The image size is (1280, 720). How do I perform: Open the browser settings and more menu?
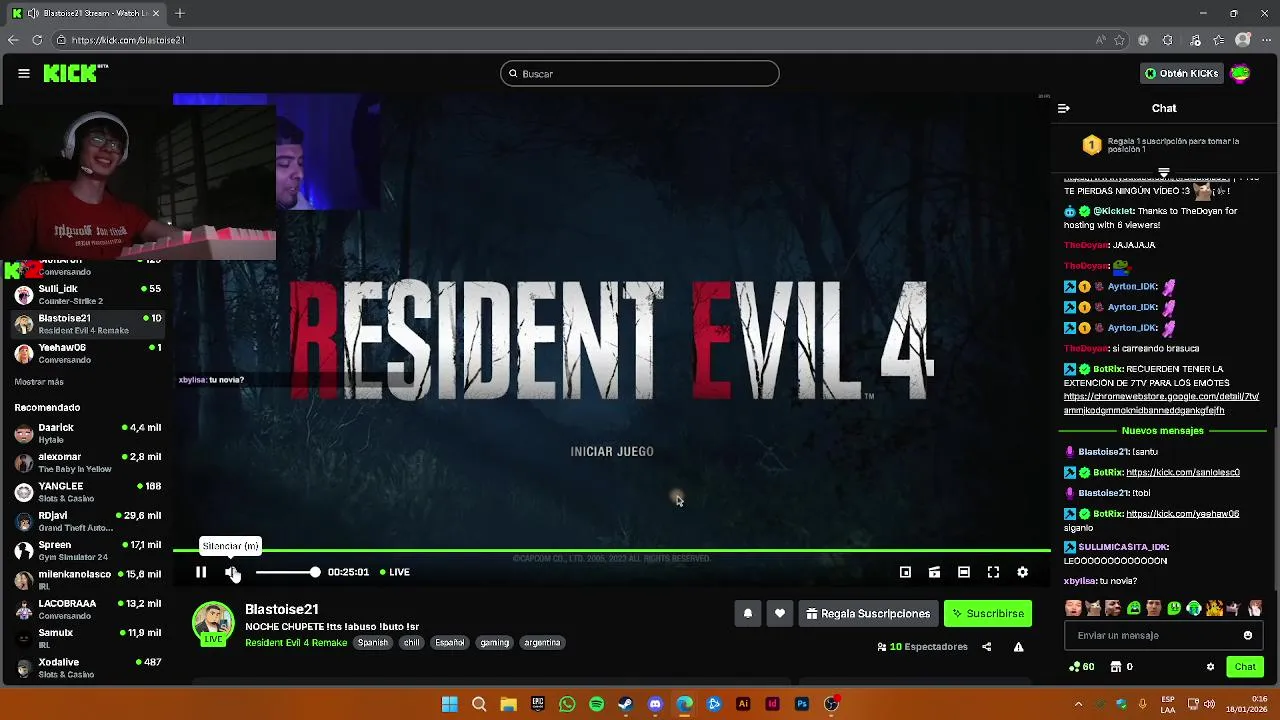pos(1265,40)
